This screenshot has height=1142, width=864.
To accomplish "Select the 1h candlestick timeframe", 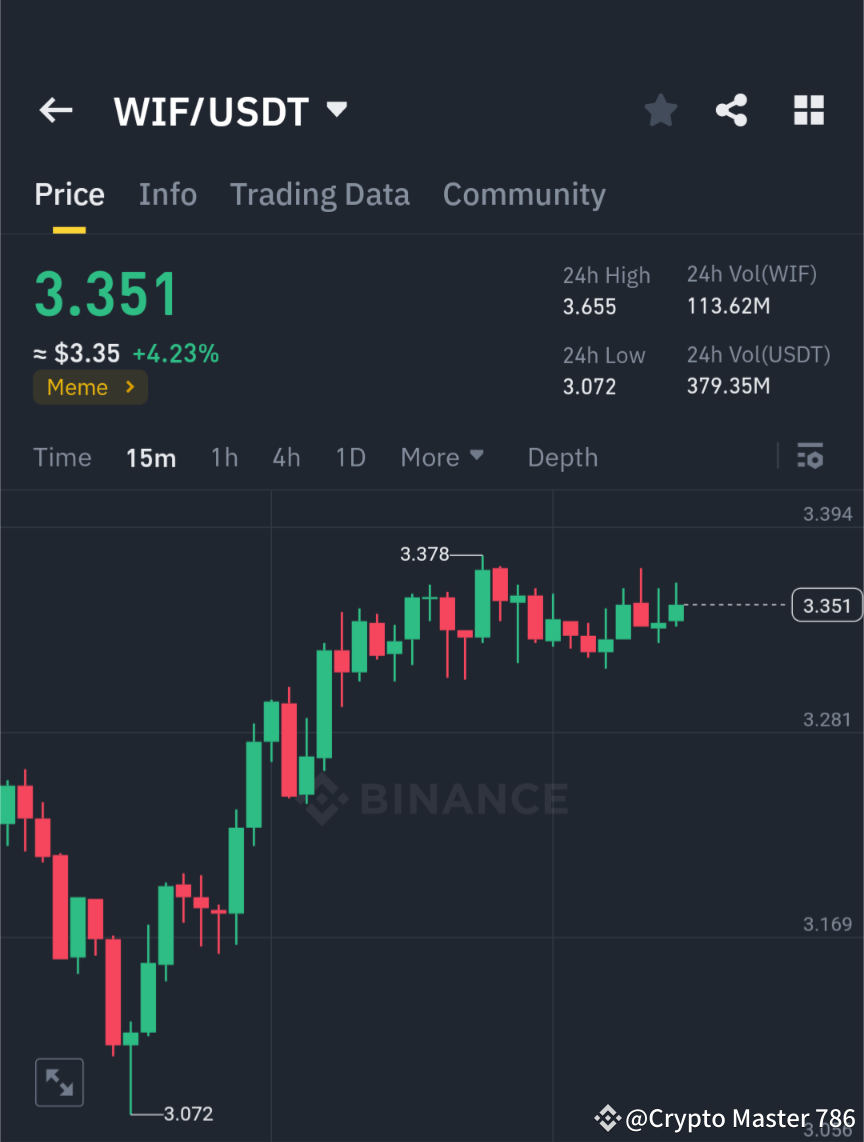I will [224, 457].
